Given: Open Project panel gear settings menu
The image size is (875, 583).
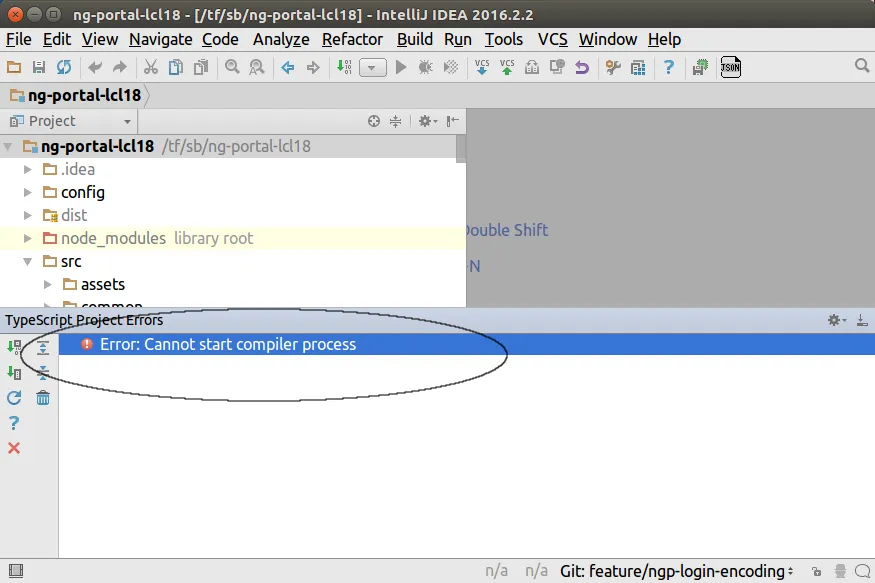Looking at the screenshot, I should pos(428,121).
